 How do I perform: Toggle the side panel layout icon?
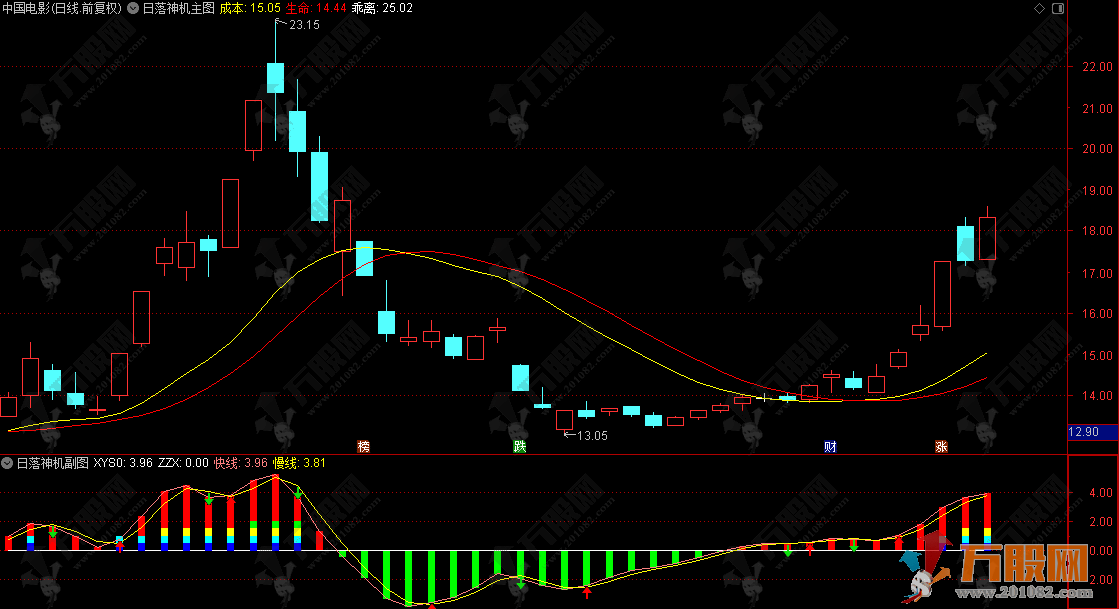1058,9
